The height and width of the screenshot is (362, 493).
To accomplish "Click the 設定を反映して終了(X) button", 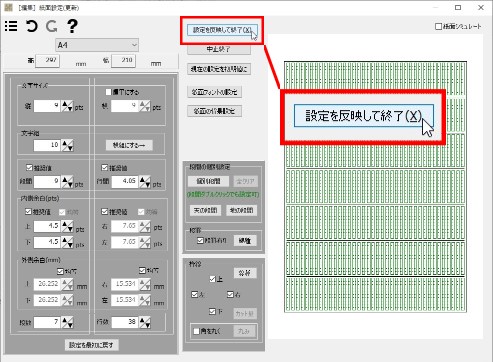I will 222,30.
